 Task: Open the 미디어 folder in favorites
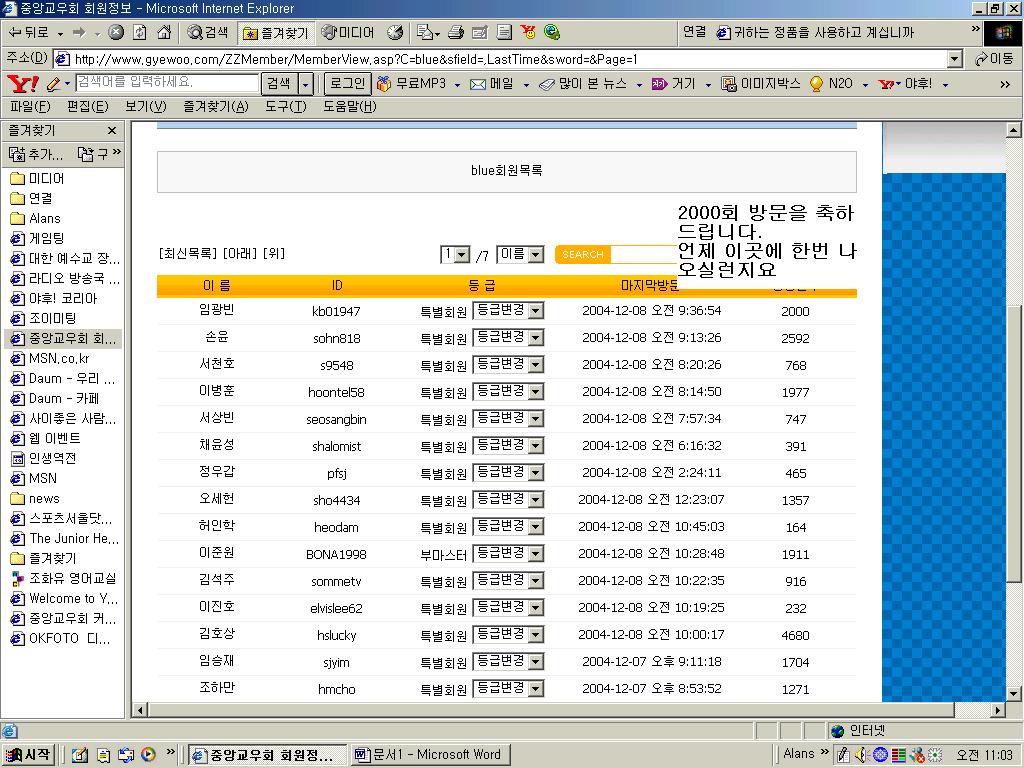point(46,178)
